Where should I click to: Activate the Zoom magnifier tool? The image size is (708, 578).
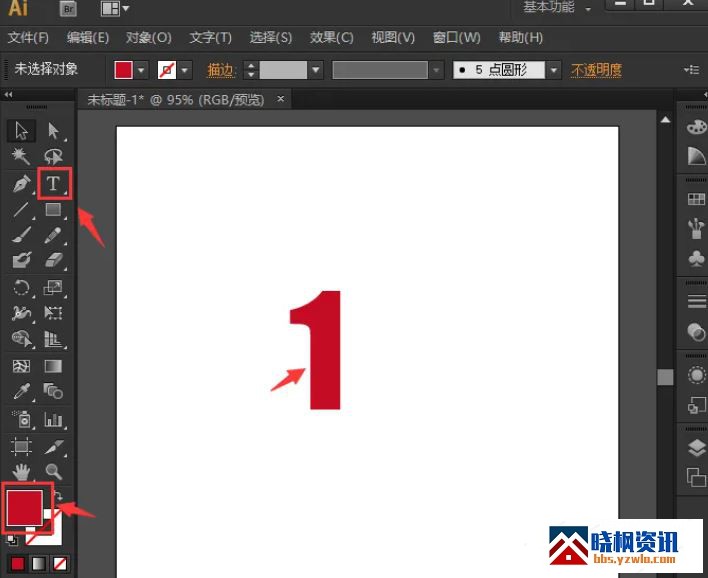(x=54, y=470)
